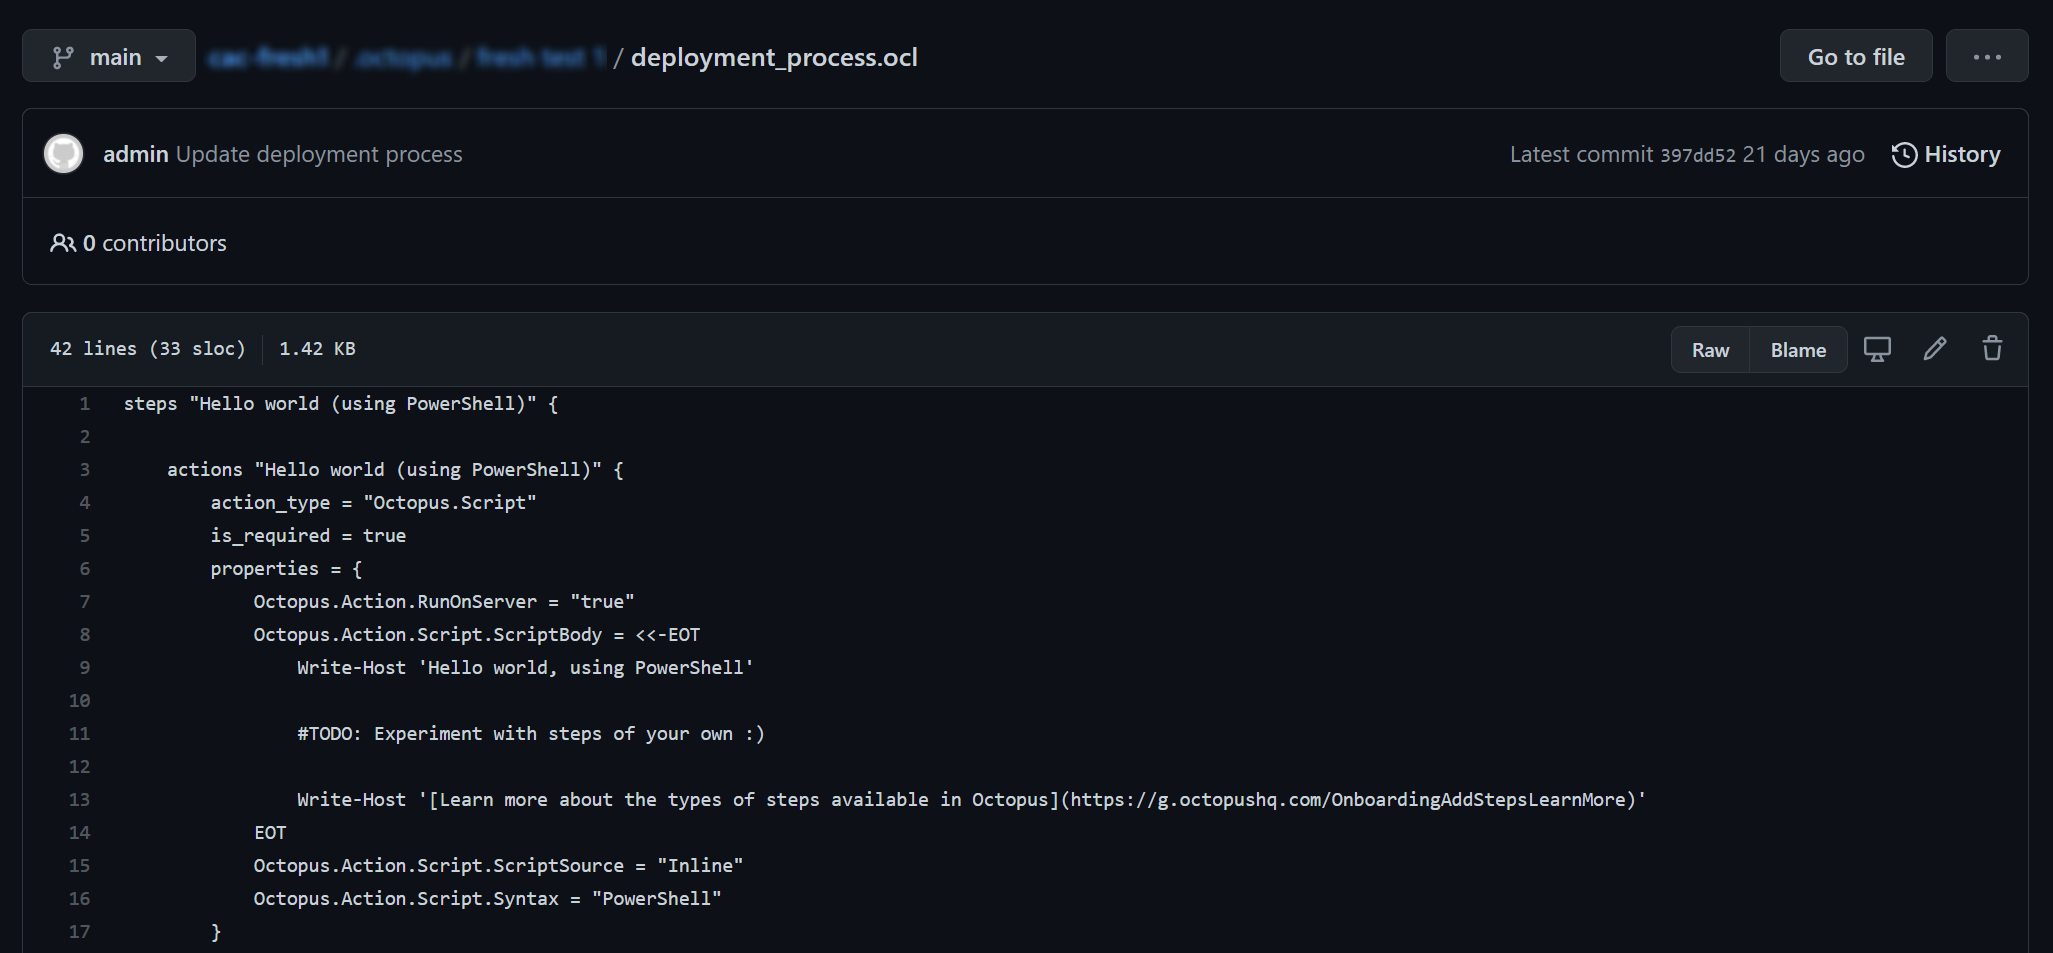Click the desktop display icon near Raw button
The image size is (2053, 953).
coord(1877,348)
